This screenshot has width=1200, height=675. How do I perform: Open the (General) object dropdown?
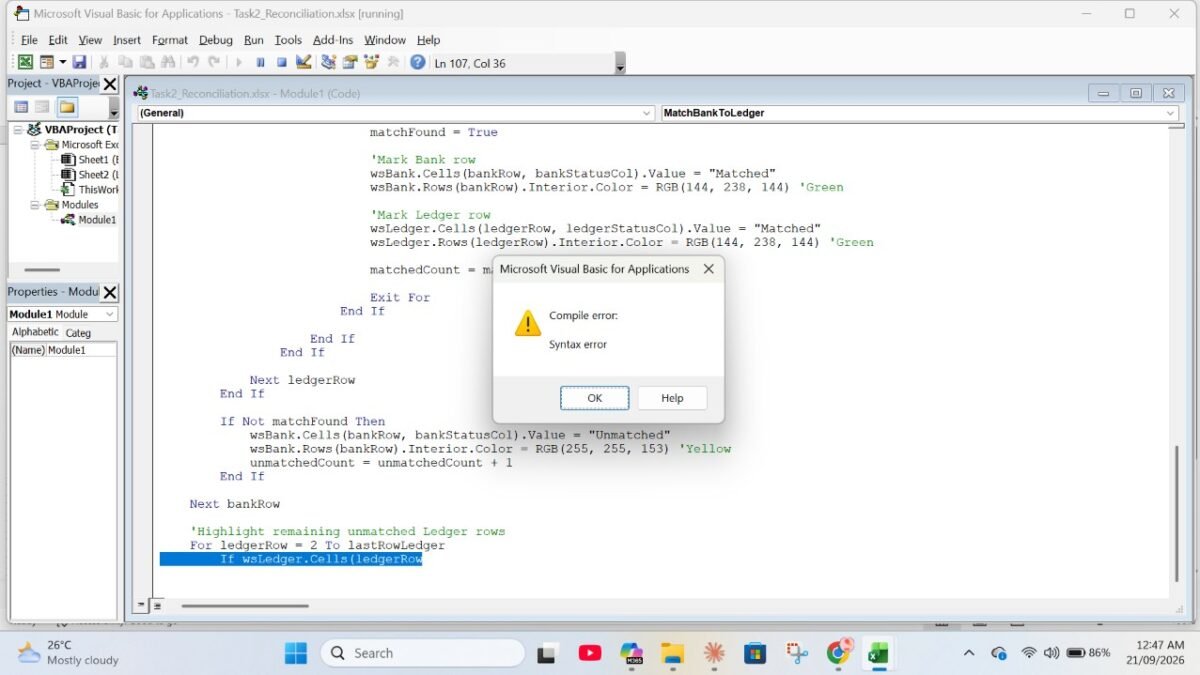tap(646, 113)
